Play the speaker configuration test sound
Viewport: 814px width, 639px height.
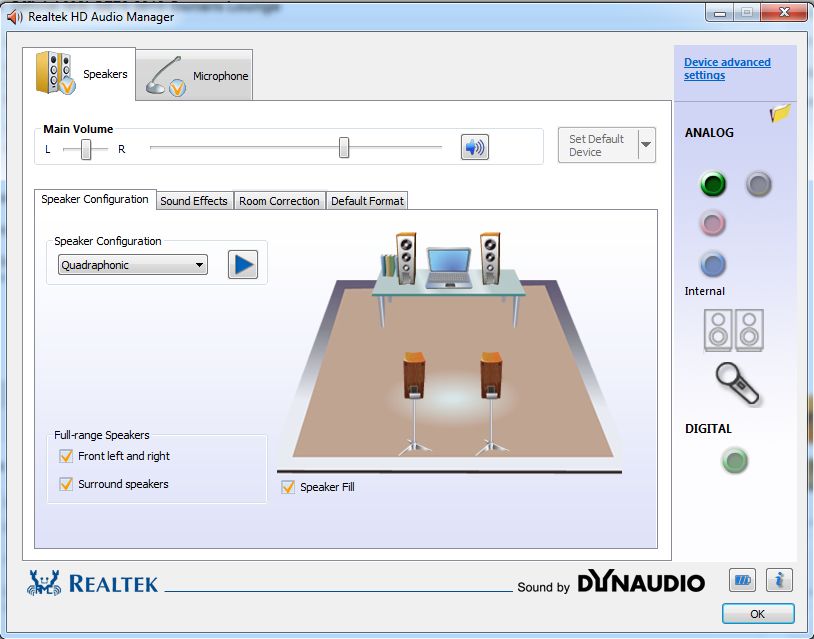coord(243,264)
